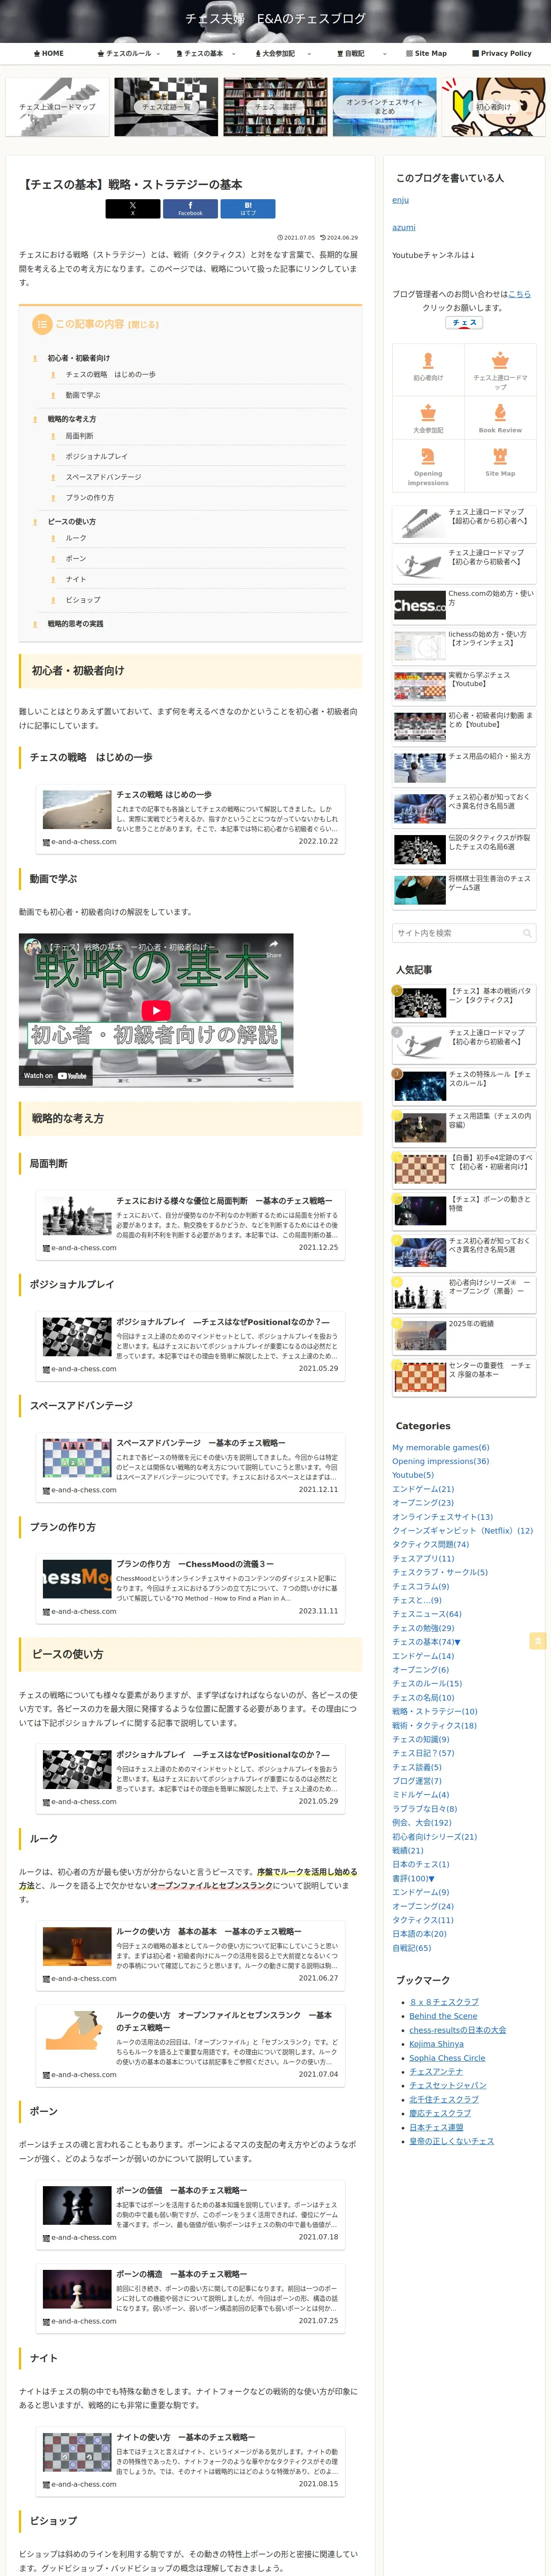Open Sophia Chess Circle bookmark
This screenshot has width=551, height=2576.
[447, 2057]
